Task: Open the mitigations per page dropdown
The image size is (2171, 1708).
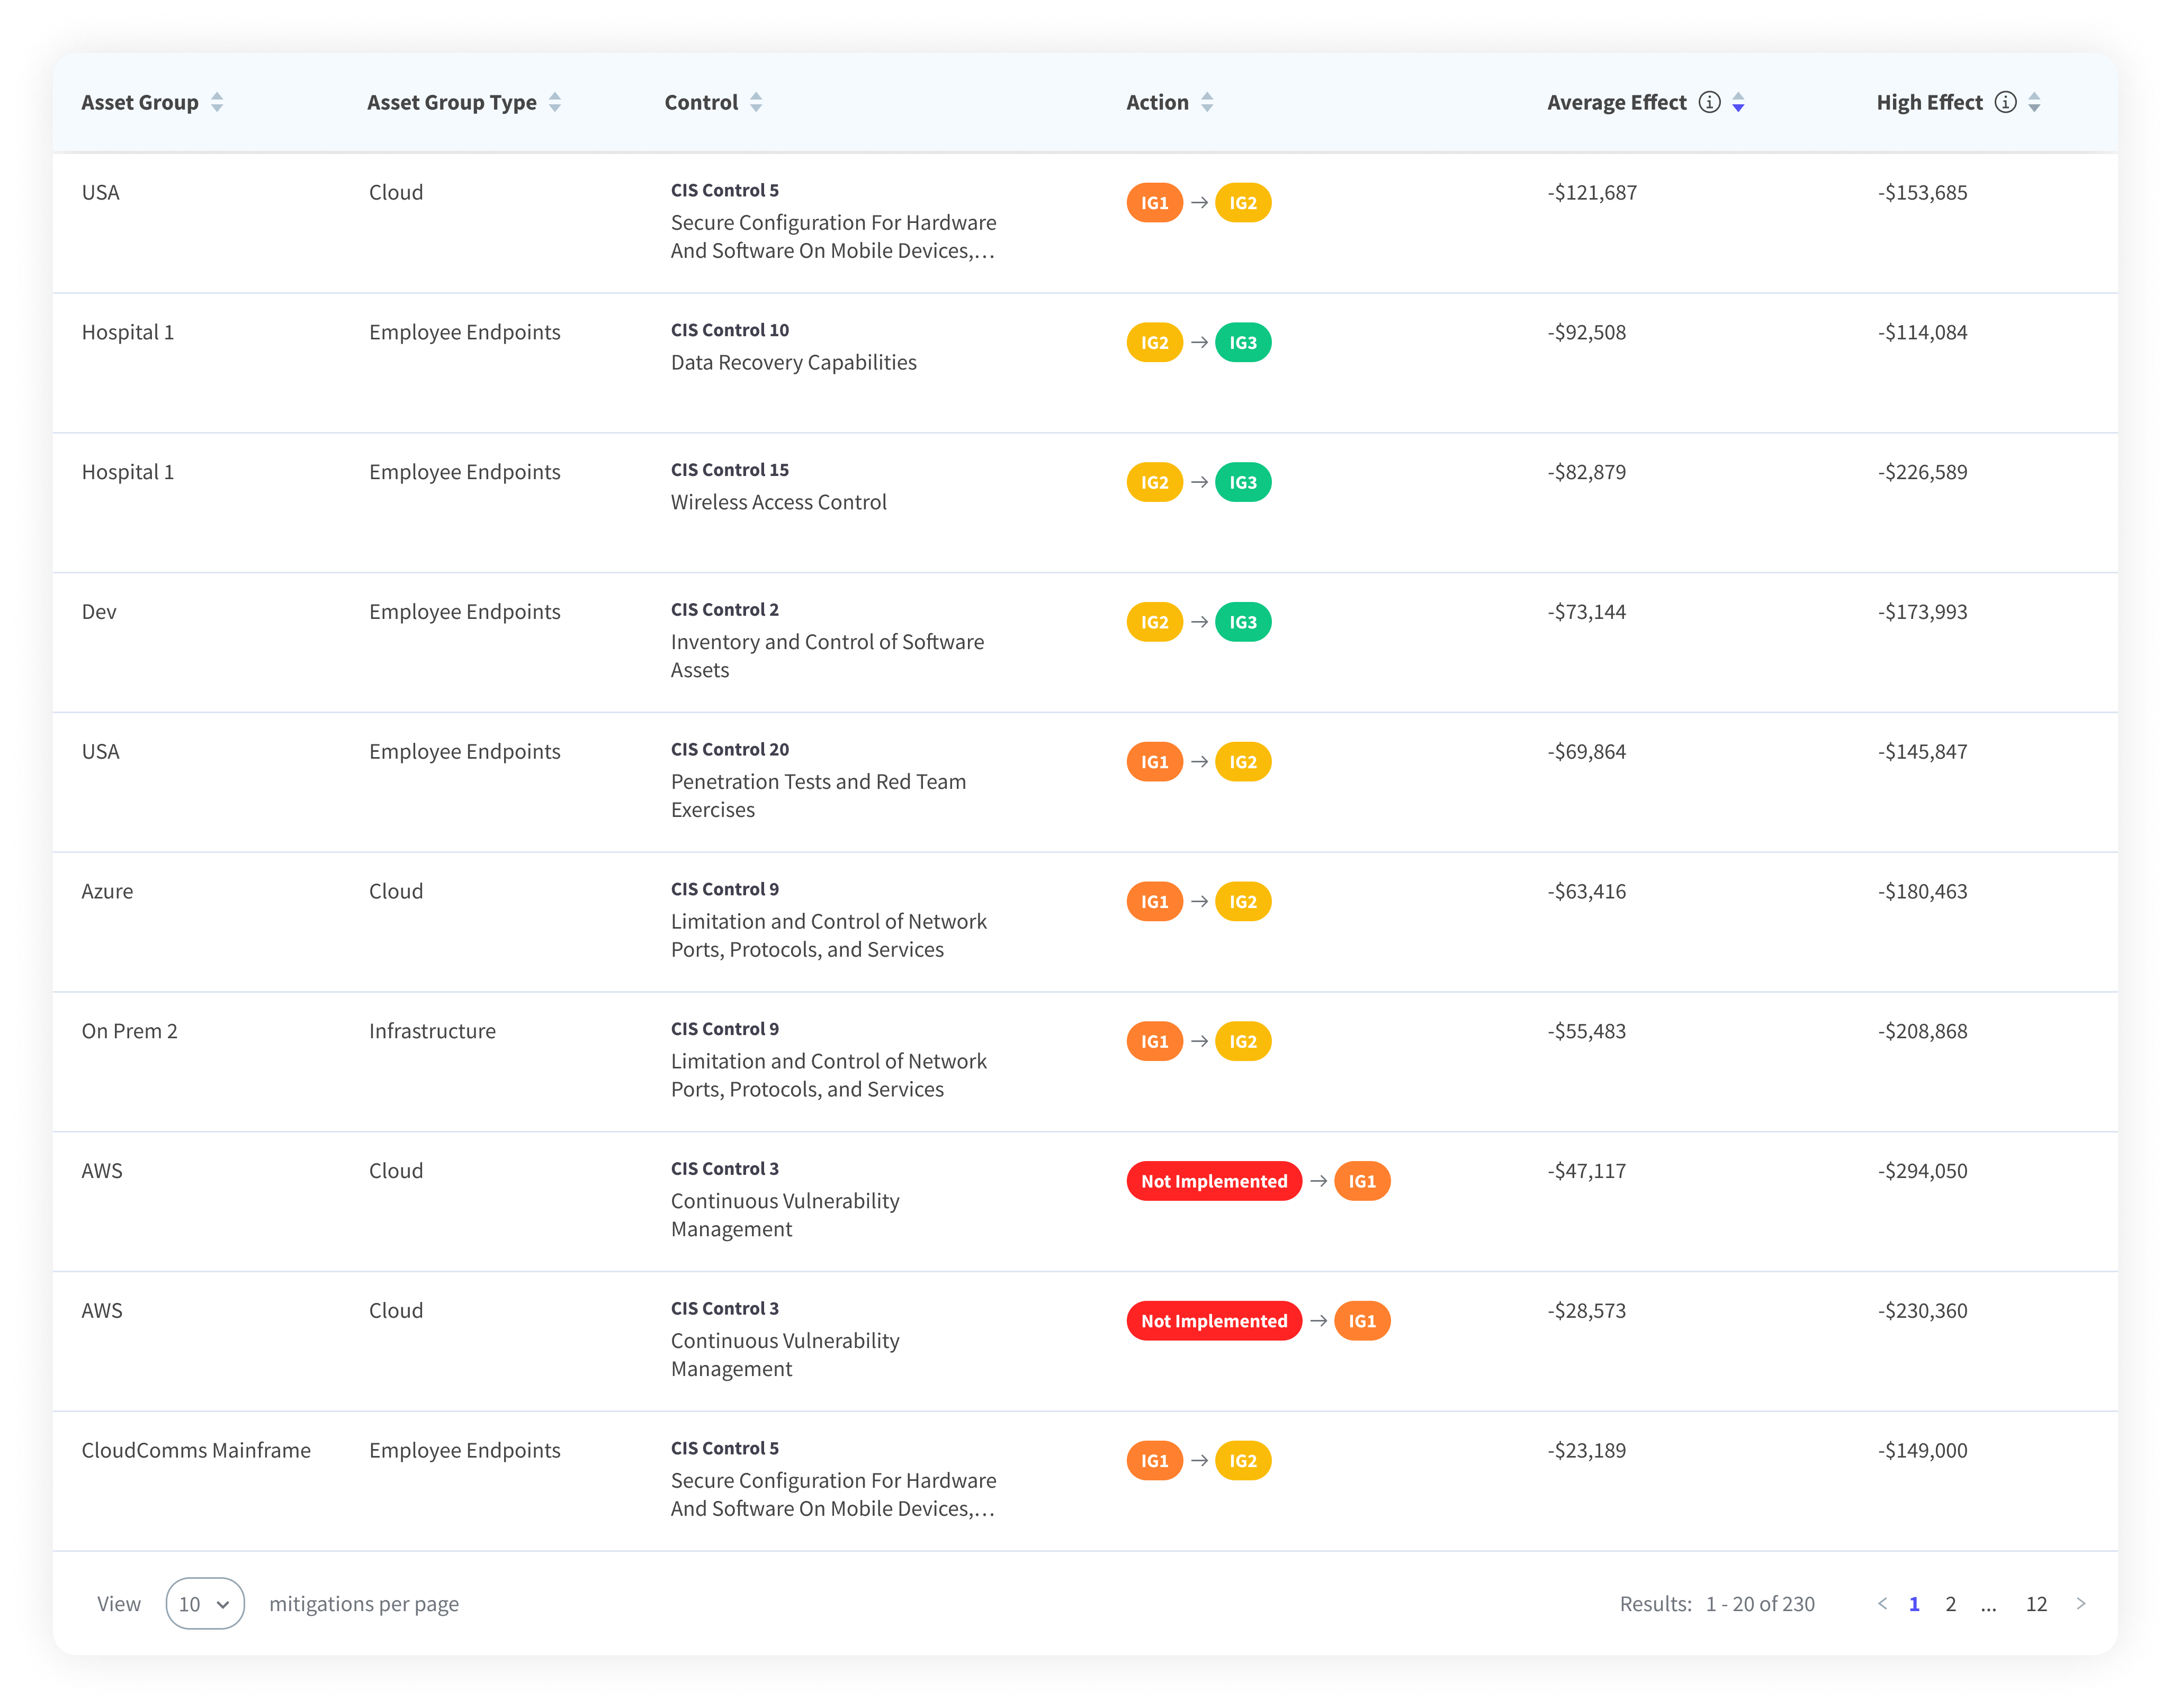Action: pyautogui.click(x=205, y=1603)
